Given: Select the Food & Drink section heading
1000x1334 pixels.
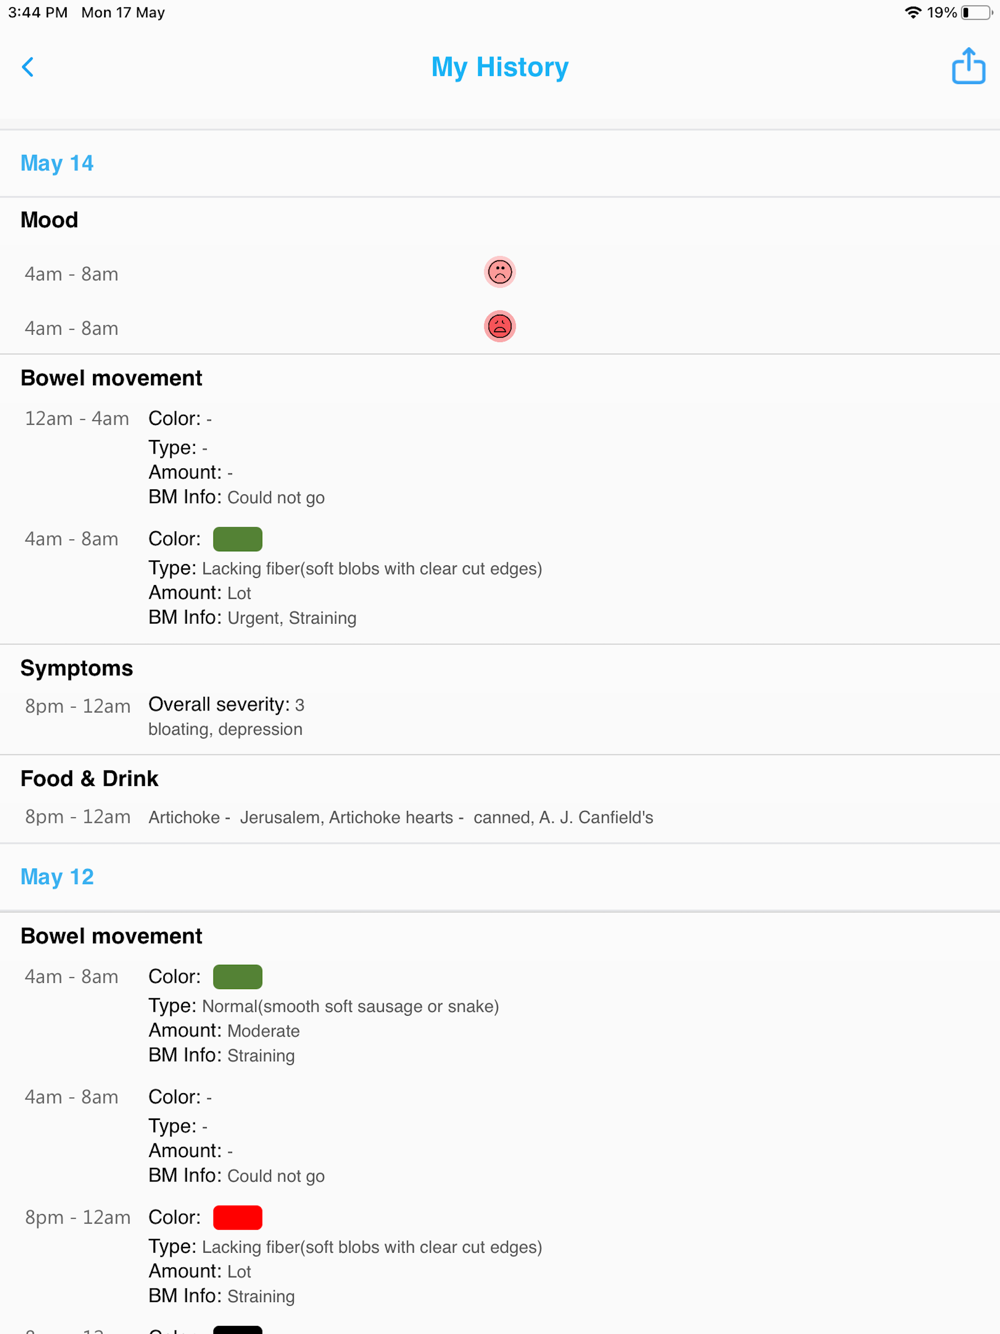Looking at the screenshot, I should point(89,778).
